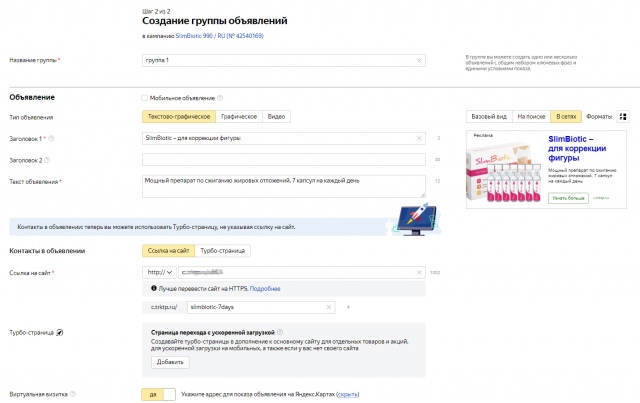Open help icon next to Заголовок 2
The height and width of the screenshot is (403, 640).
[47, 160]
